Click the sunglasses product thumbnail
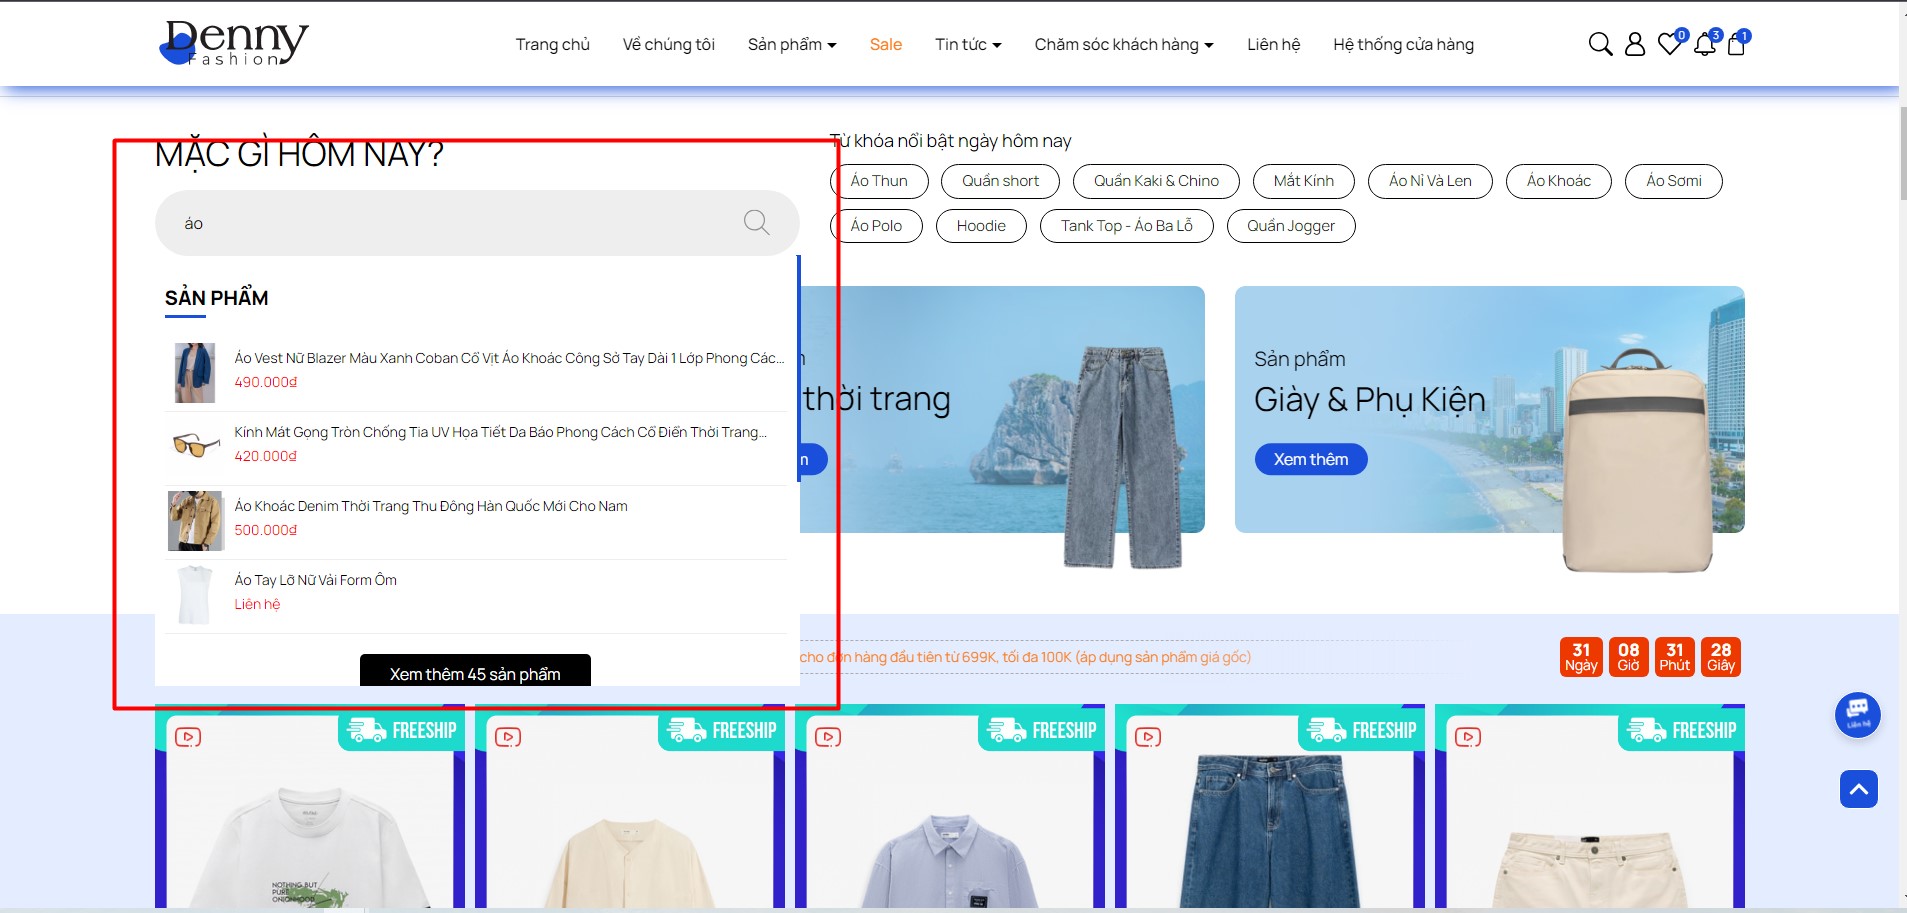The height and width of the screenshot is (913, 1907). (196, 445)
